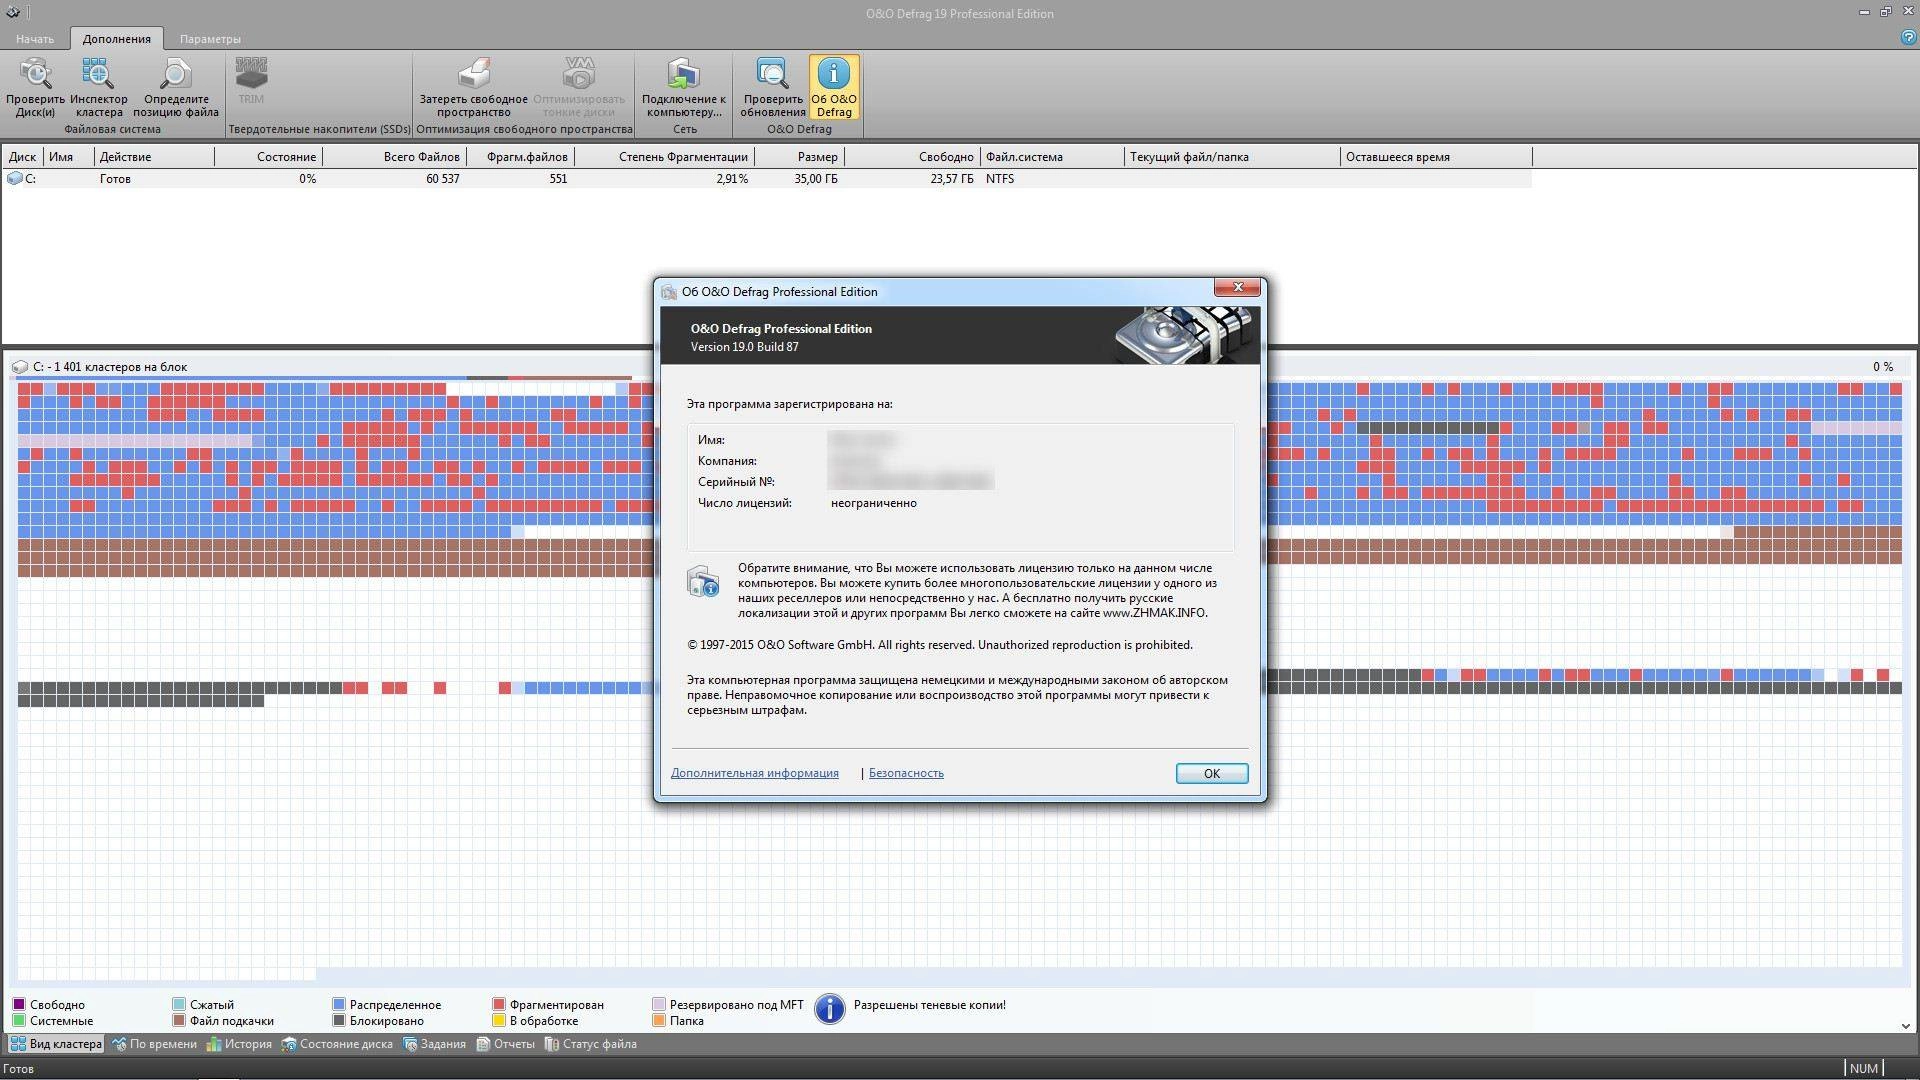Click OK in the About dialog
Image resolution: width=1920 pixels, height=1080 pixels.
click(1212, 773)
